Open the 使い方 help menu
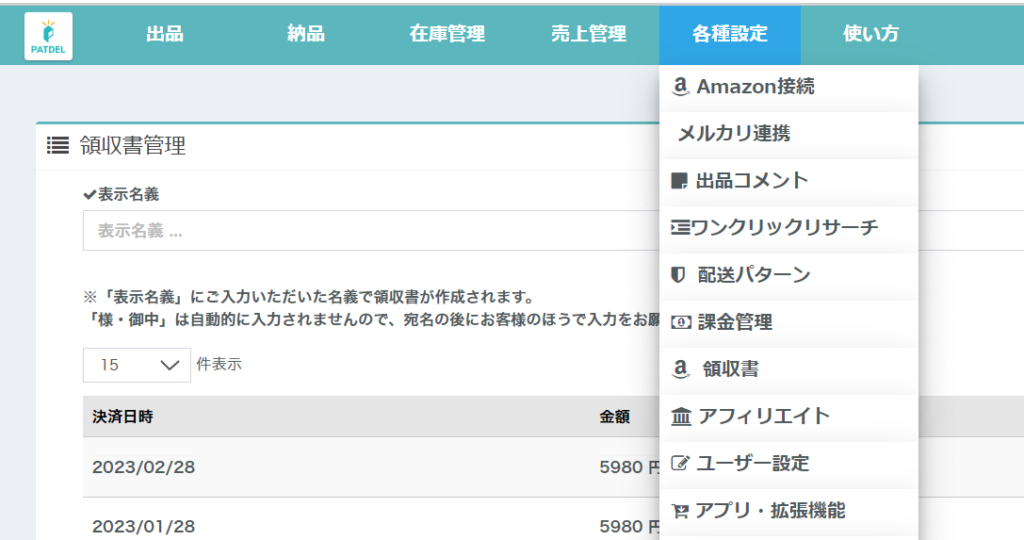The width and height of the screenshot is (1024, 540). [871, 34]
